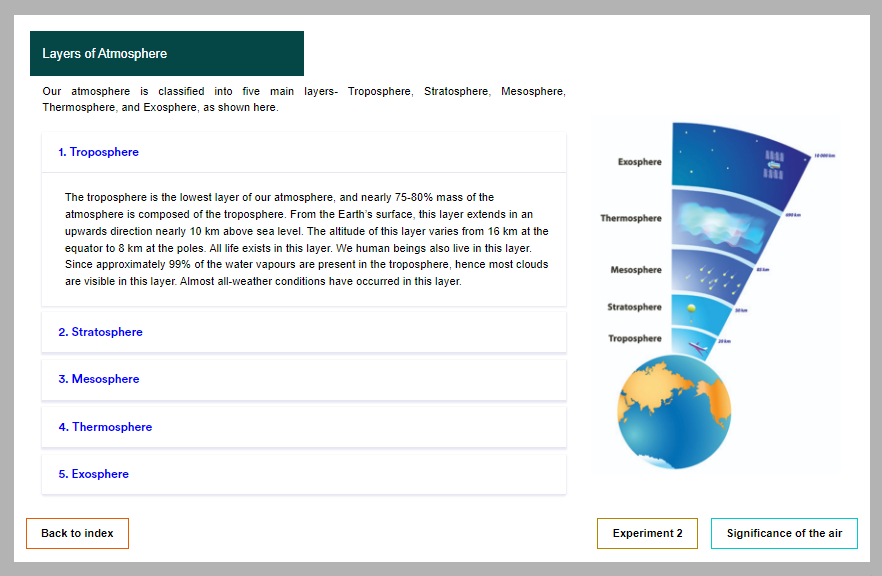Click the Earth globe in the diagram
Viewport: 882px width, 576px height.
coord(674,412)
